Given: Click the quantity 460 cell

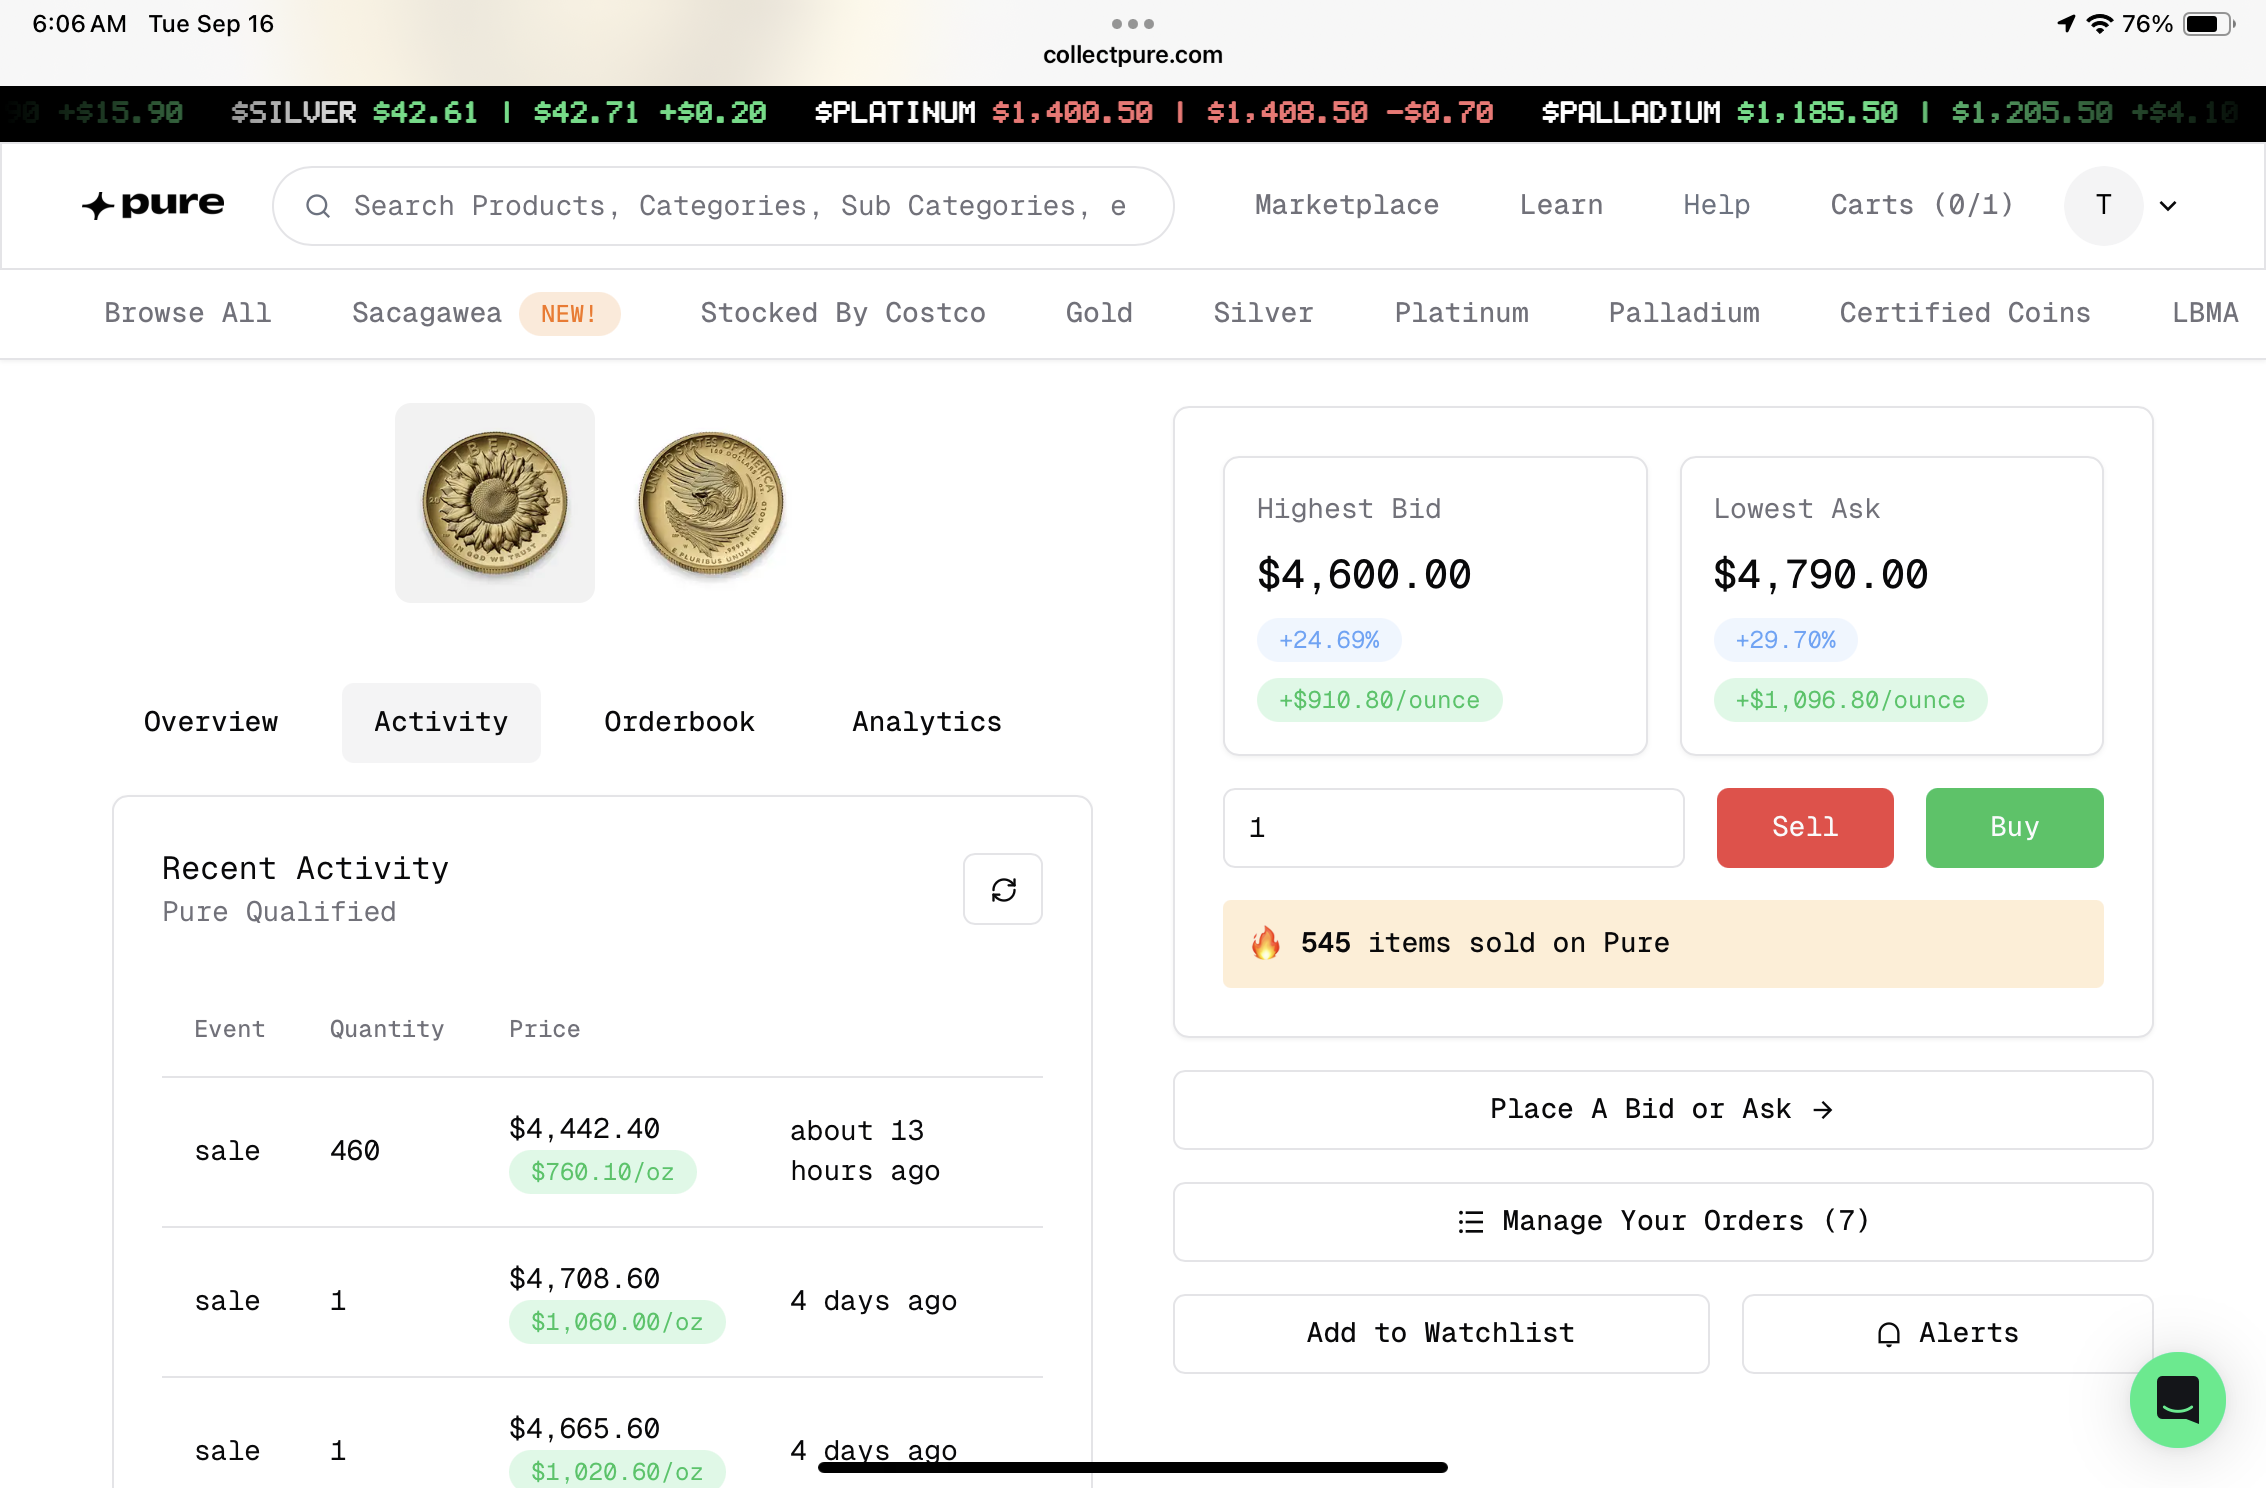Looking at the screenshot, I should point(355,1151).
